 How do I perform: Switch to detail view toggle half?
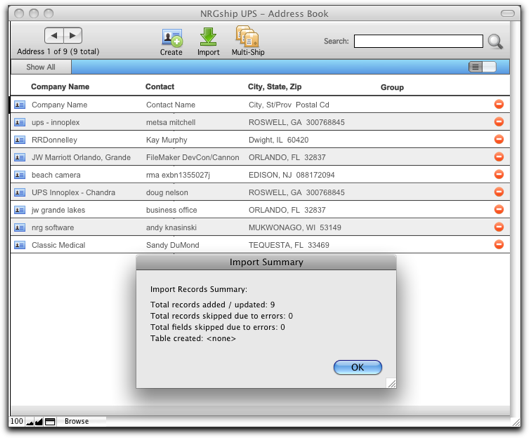pos(490,67)
